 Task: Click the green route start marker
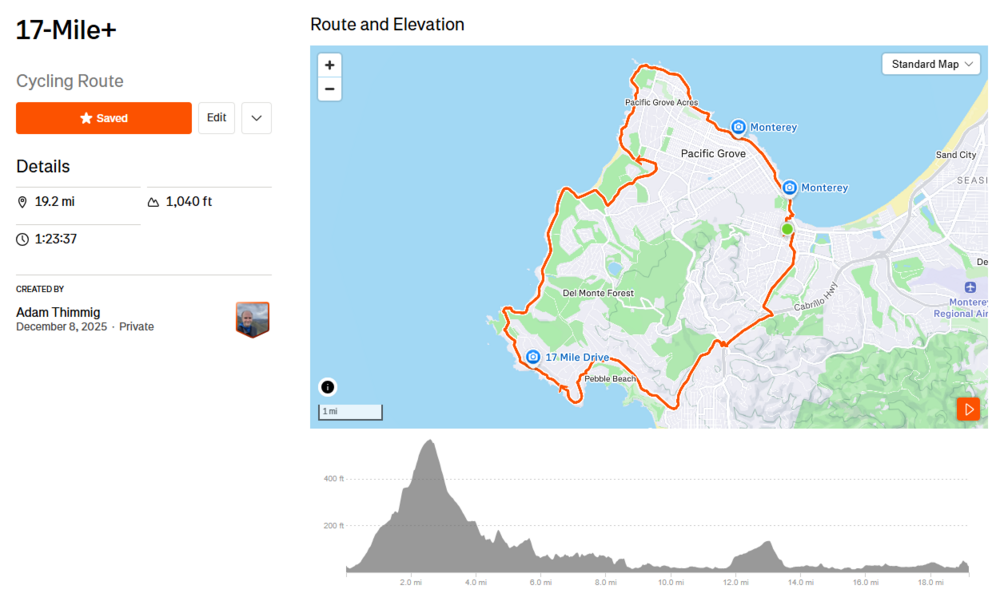coord(787,229)
